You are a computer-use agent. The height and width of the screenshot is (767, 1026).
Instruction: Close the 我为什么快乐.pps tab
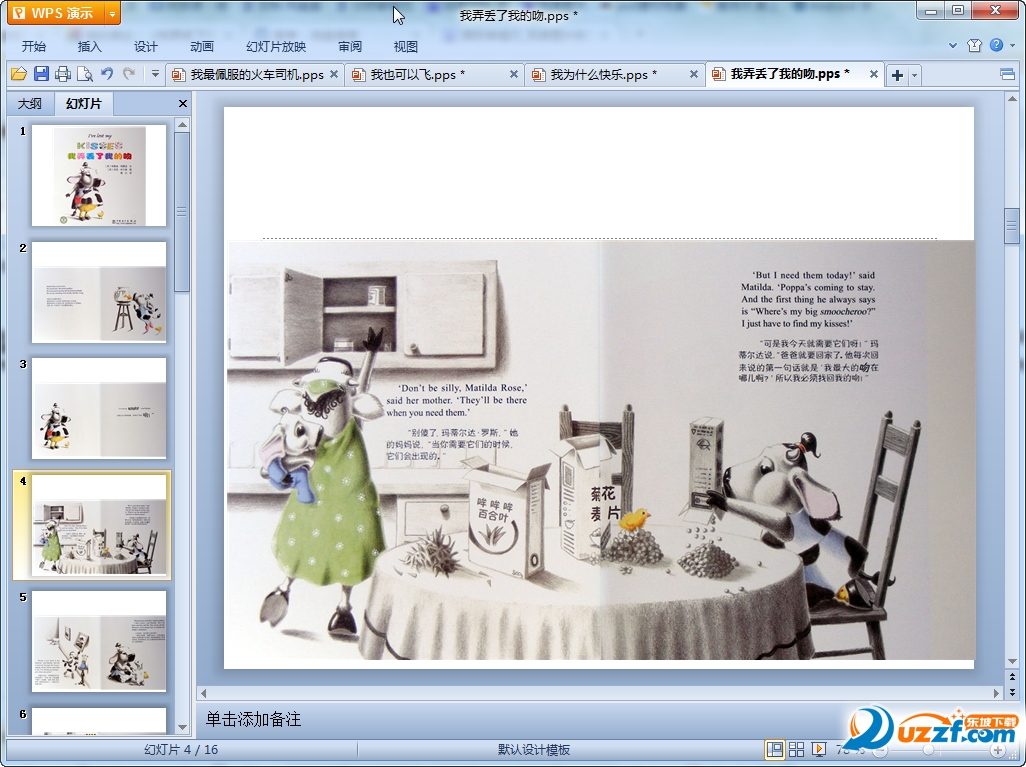tap(694, 75)
